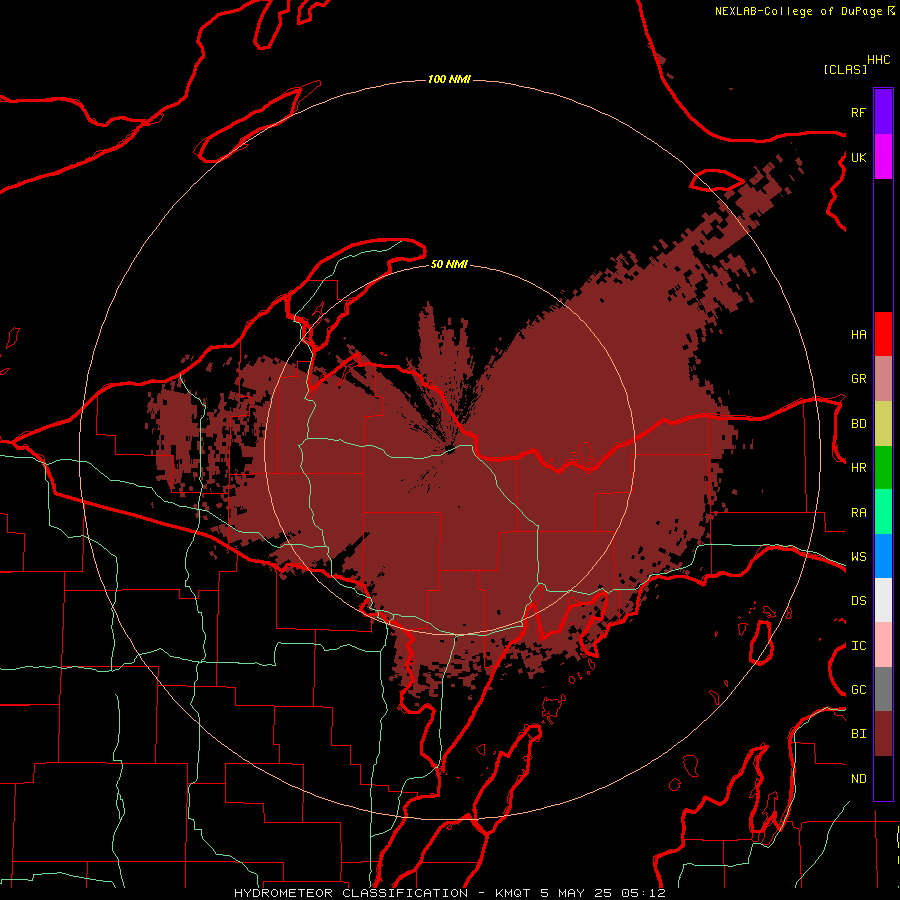Click the HA red legend swatch

point(883,334)
